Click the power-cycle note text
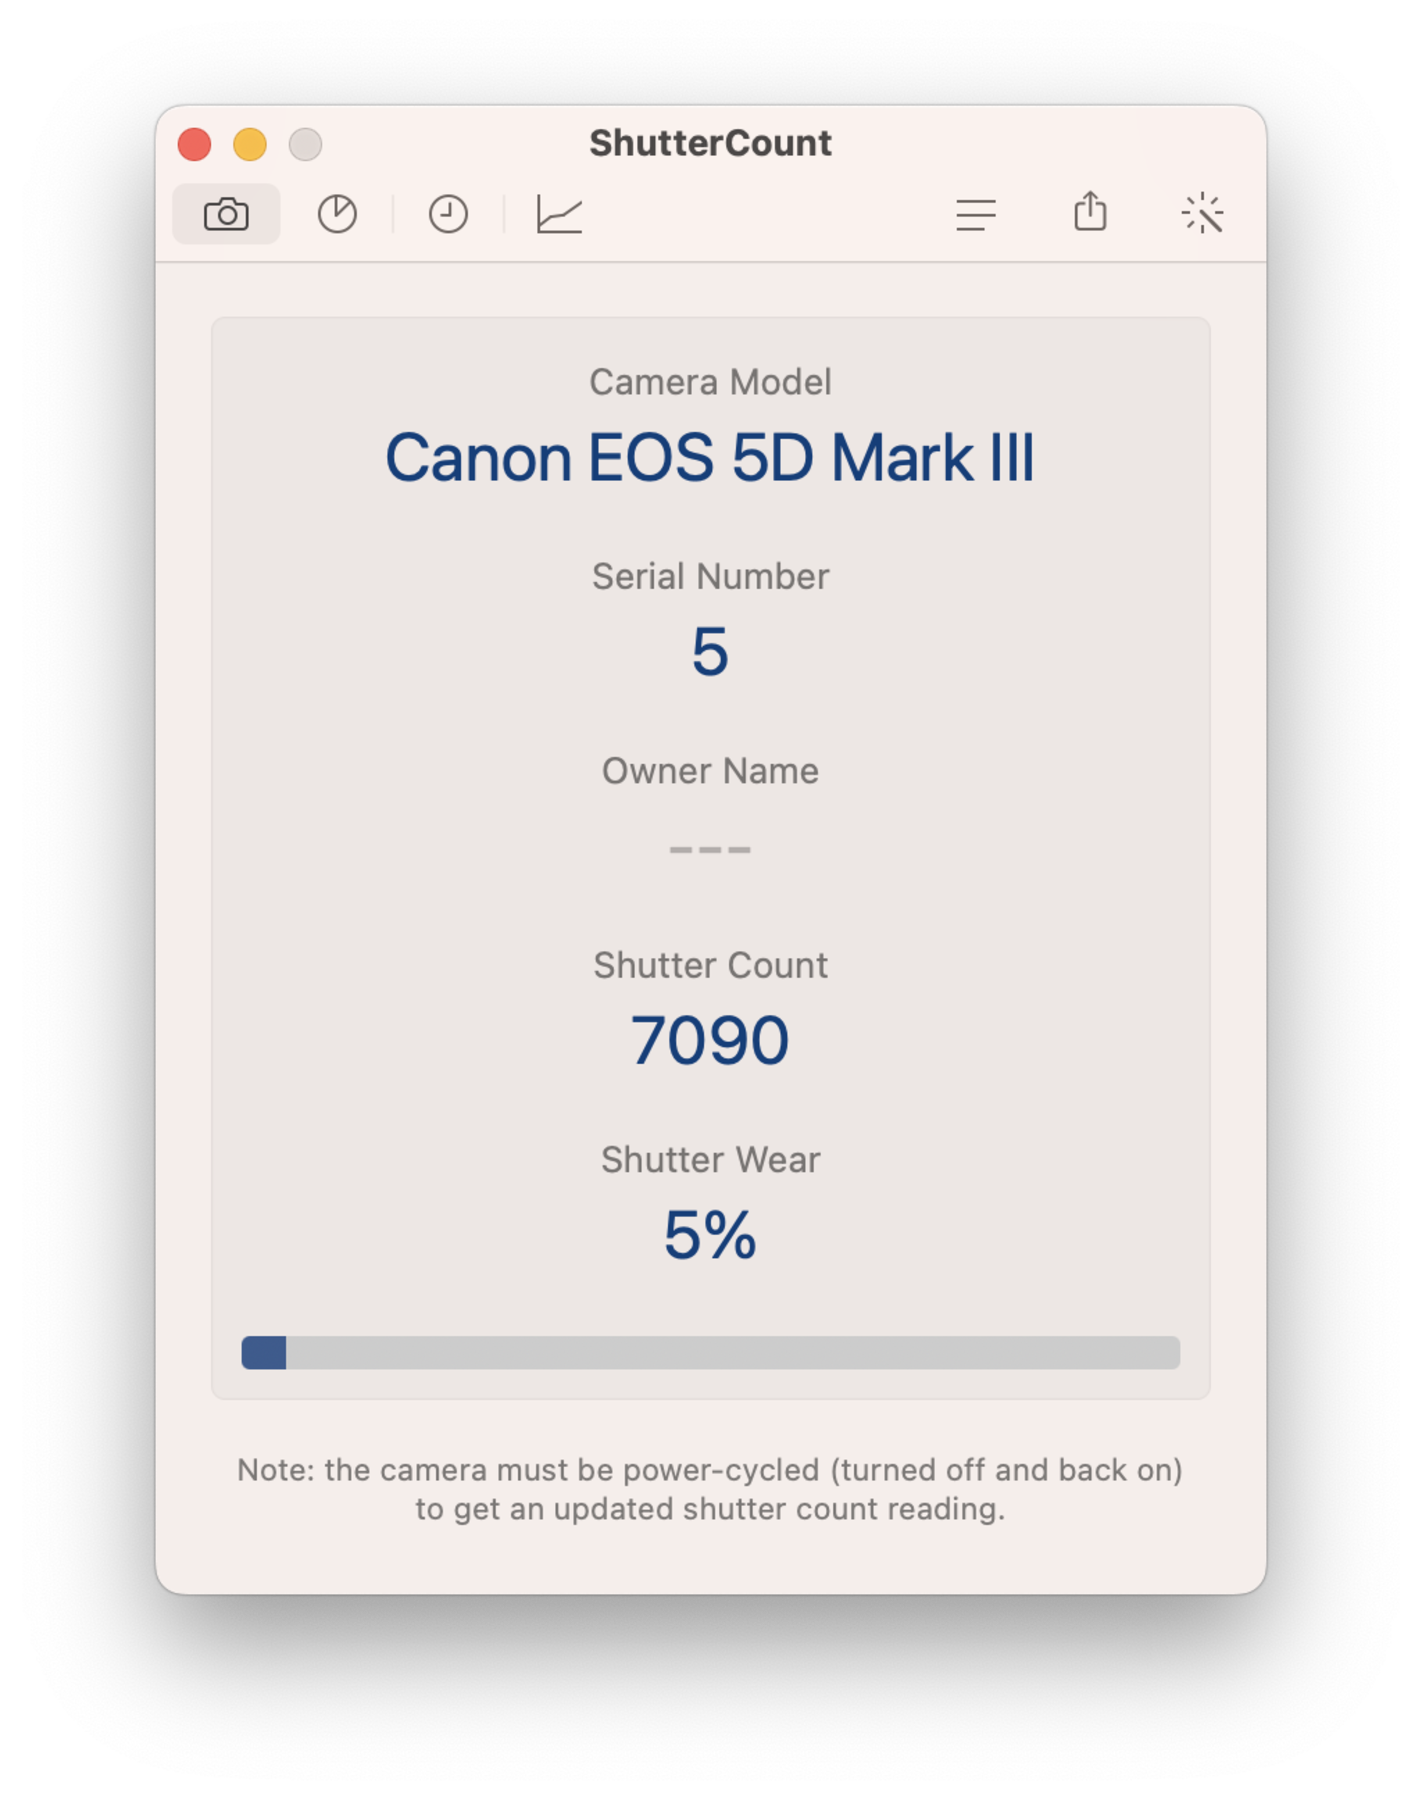The width and height of the screenshot is (1422, 1800). [710, 1489]
